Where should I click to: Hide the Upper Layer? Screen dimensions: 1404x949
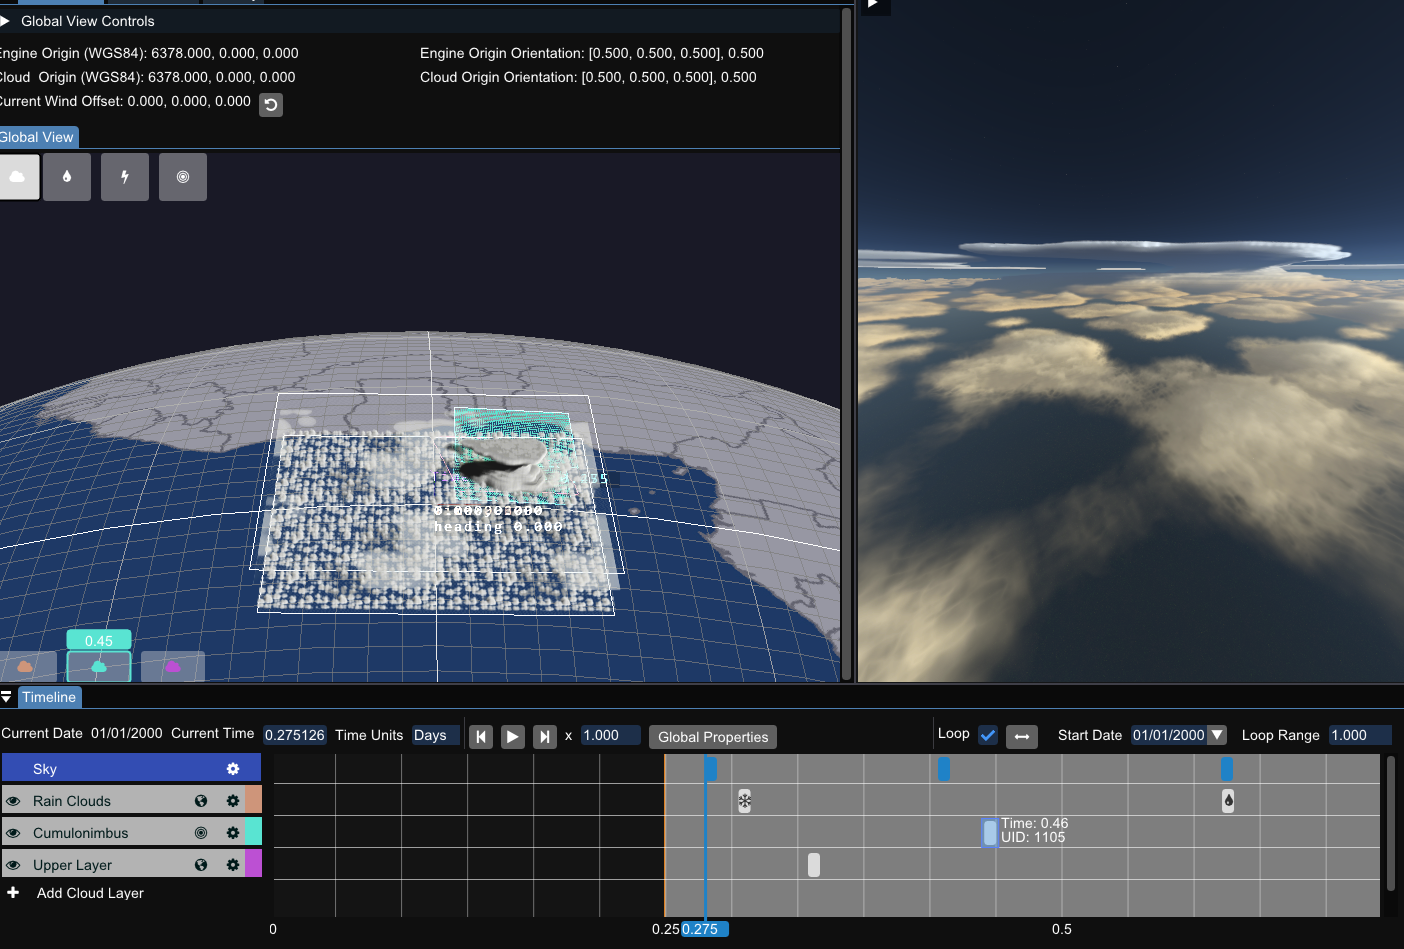pos(13,865)
